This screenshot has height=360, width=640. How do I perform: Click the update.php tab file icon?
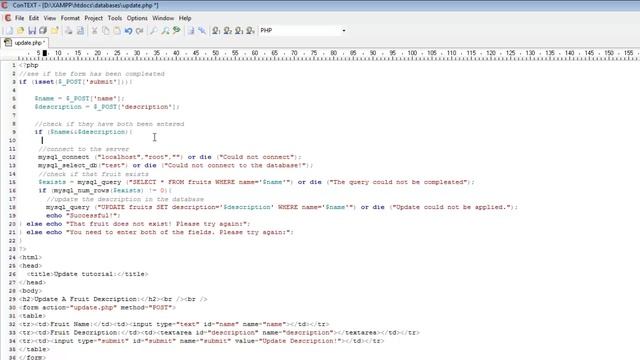pyautogui.click(x=8, y=42)
